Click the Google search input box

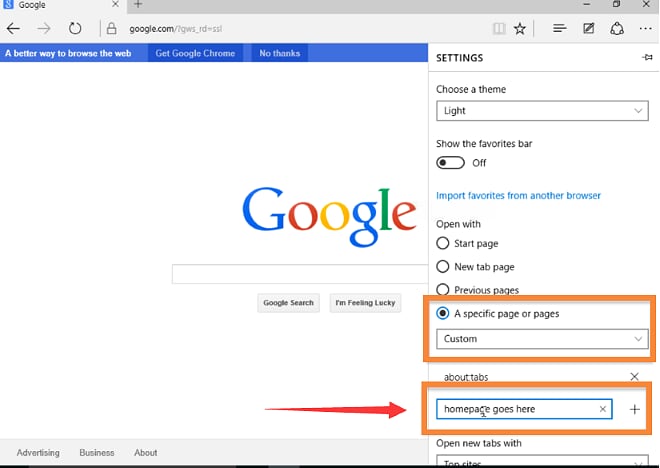300,274
